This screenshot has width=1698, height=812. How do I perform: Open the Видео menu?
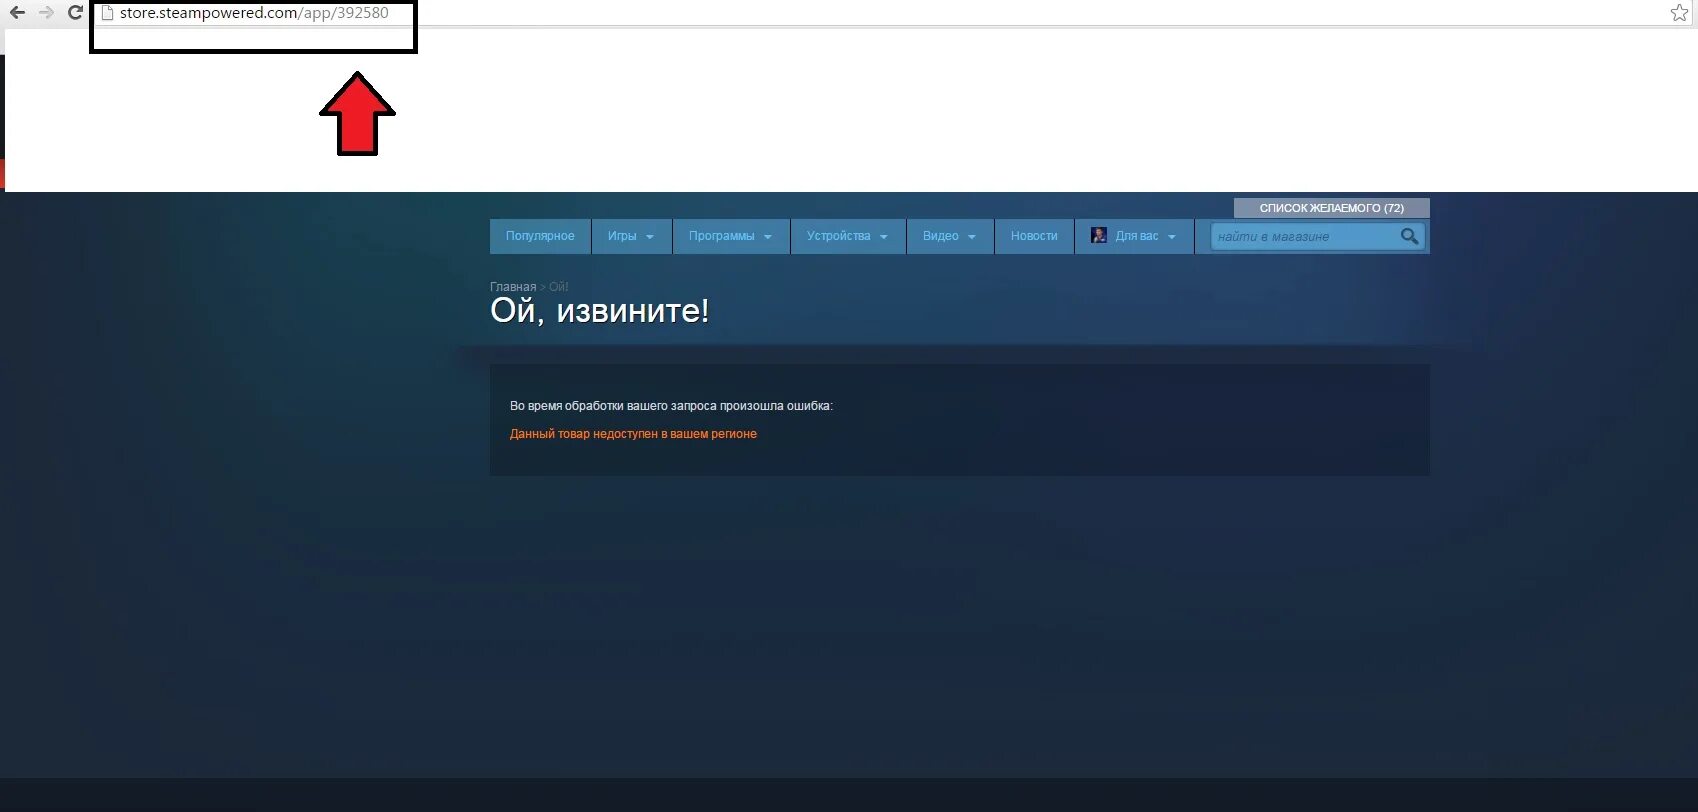[x=950, y=236]
